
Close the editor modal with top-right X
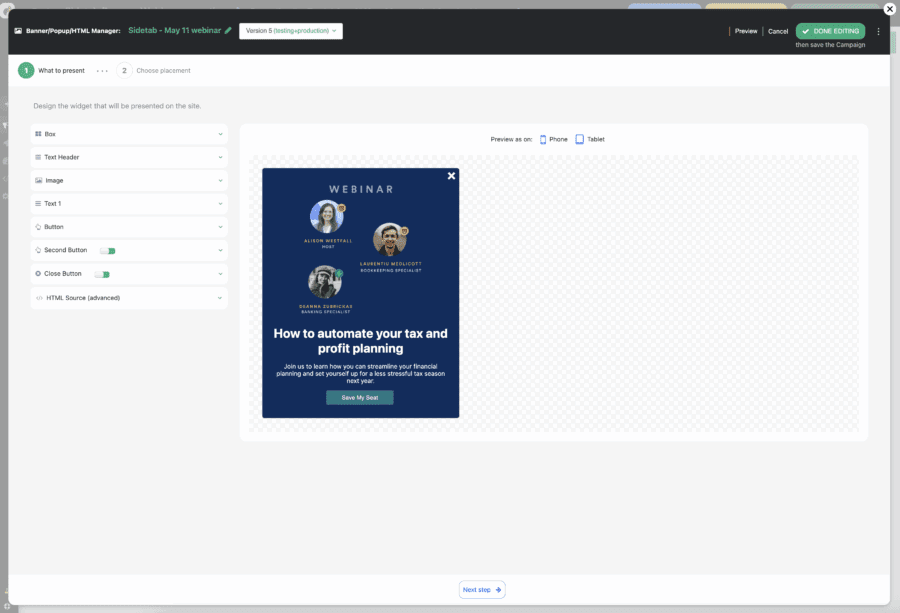click(x=889, y=9)
